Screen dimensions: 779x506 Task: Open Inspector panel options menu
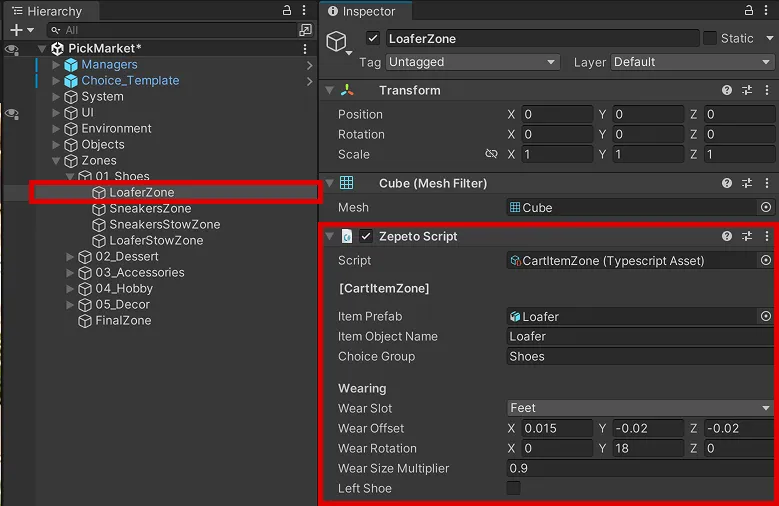766,10
